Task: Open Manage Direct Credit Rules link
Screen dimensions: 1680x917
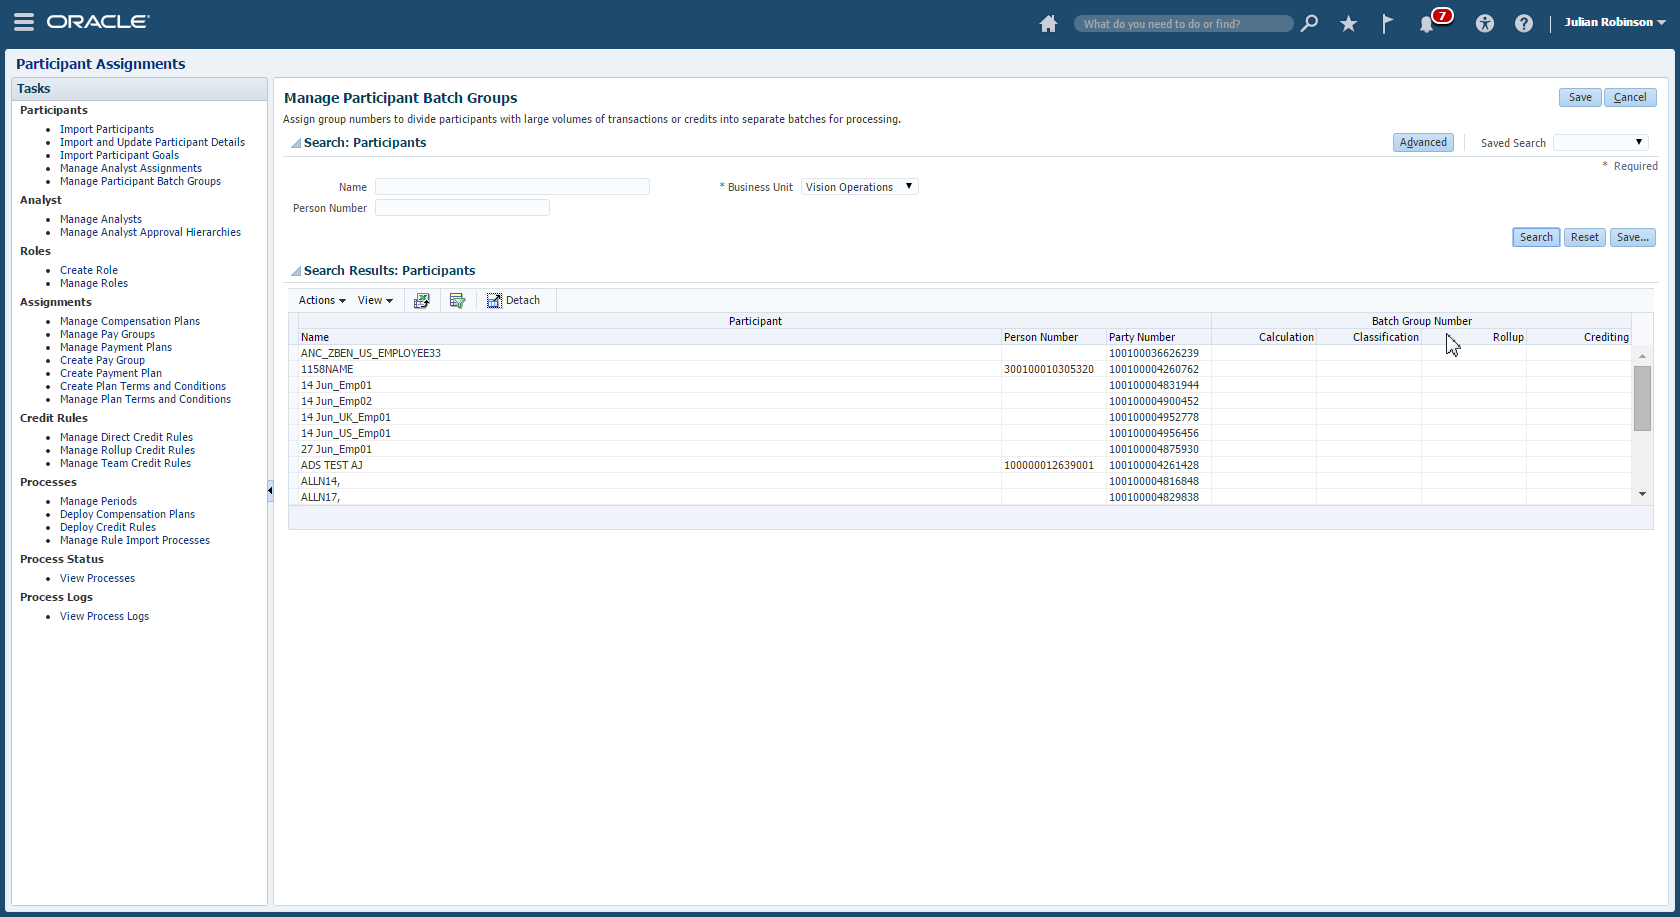Action: click(x=126, y=437)
